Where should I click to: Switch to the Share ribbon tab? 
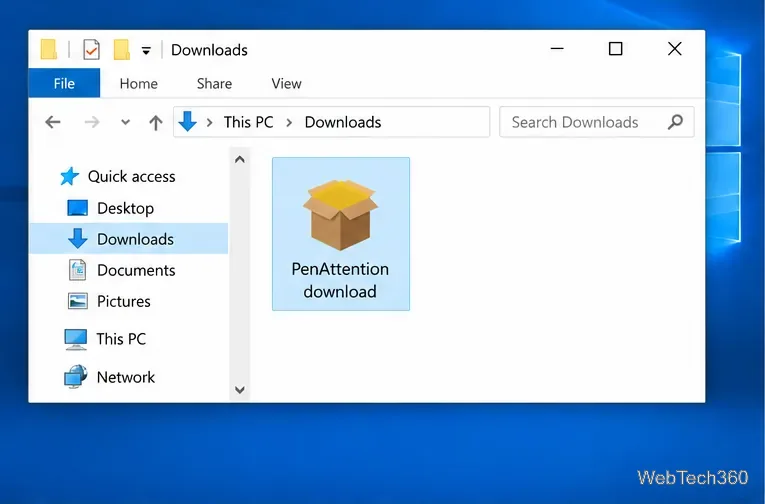click(x=214, y=83)
